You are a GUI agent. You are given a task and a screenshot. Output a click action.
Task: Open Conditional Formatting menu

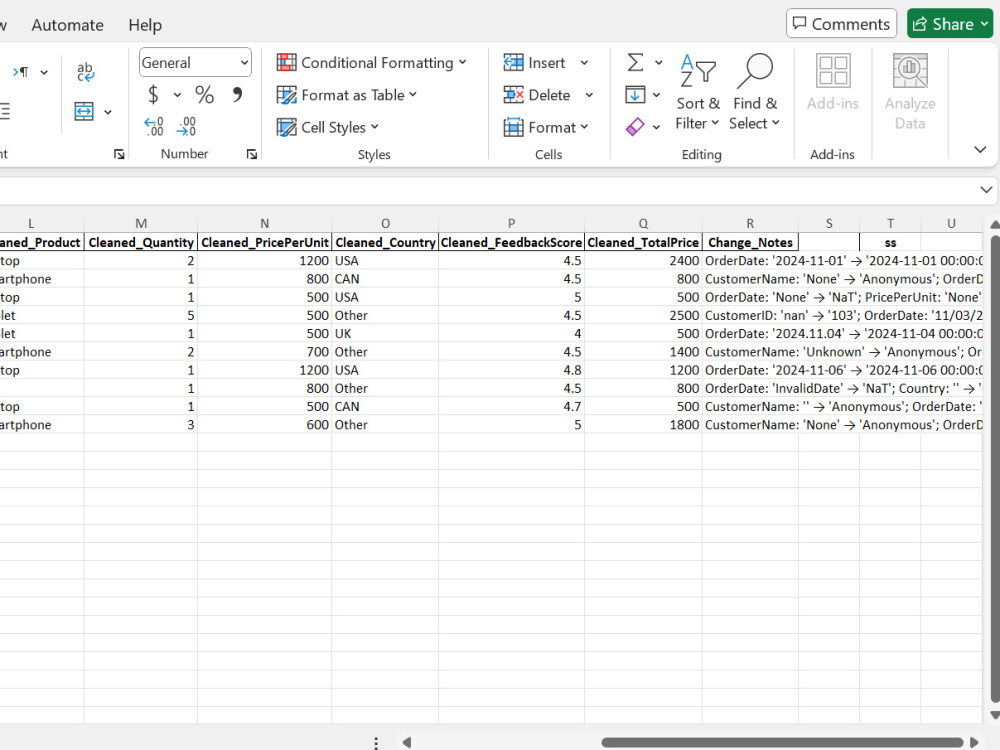click(x=371, y=62)
